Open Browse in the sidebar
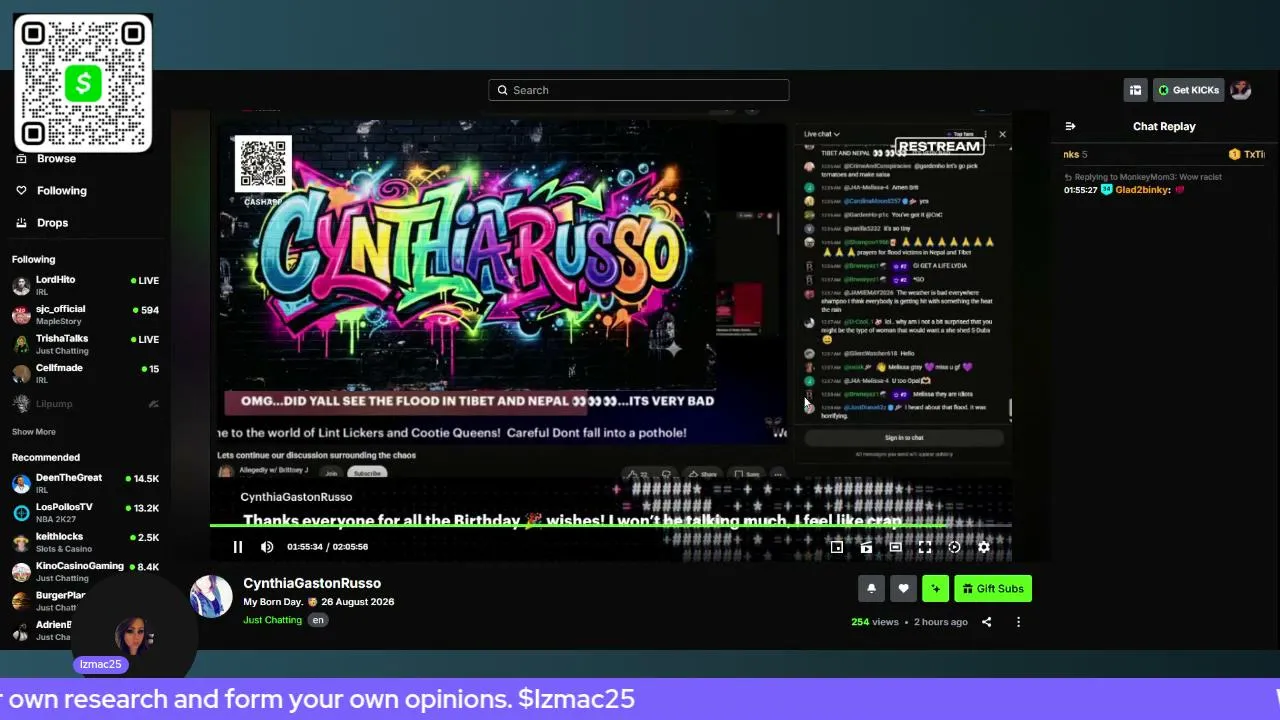The image size is (1280, 720). point(56,159)
